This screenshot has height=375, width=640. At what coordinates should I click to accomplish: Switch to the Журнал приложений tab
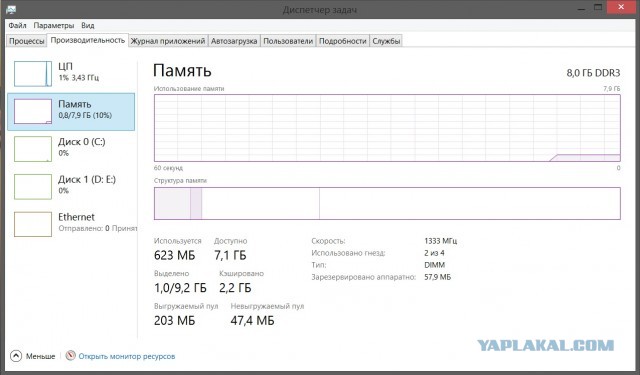[x=168, y=41]
